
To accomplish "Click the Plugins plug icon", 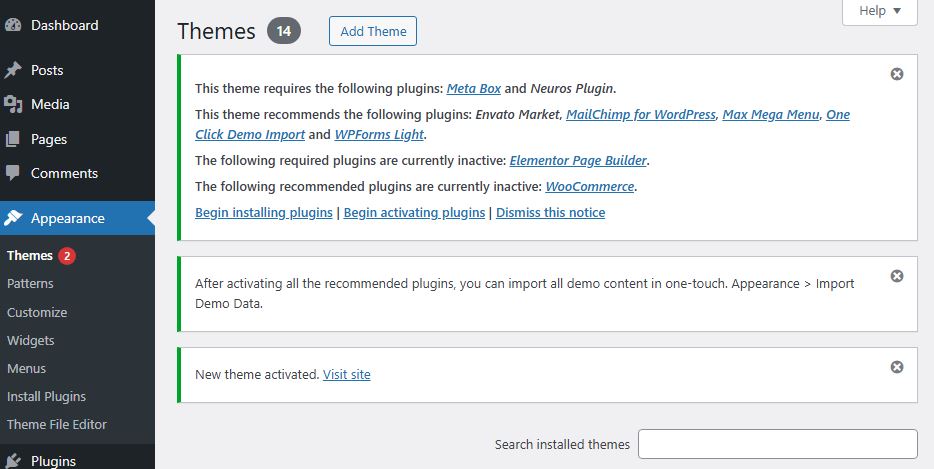I will coord(13,461).
